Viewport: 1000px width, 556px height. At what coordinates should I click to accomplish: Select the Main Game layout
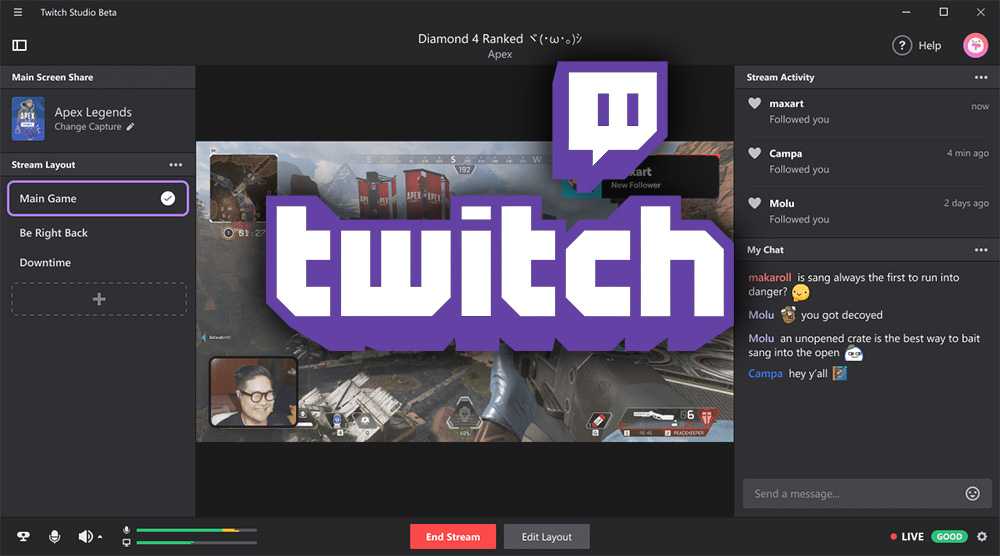[x=98, y=198]
